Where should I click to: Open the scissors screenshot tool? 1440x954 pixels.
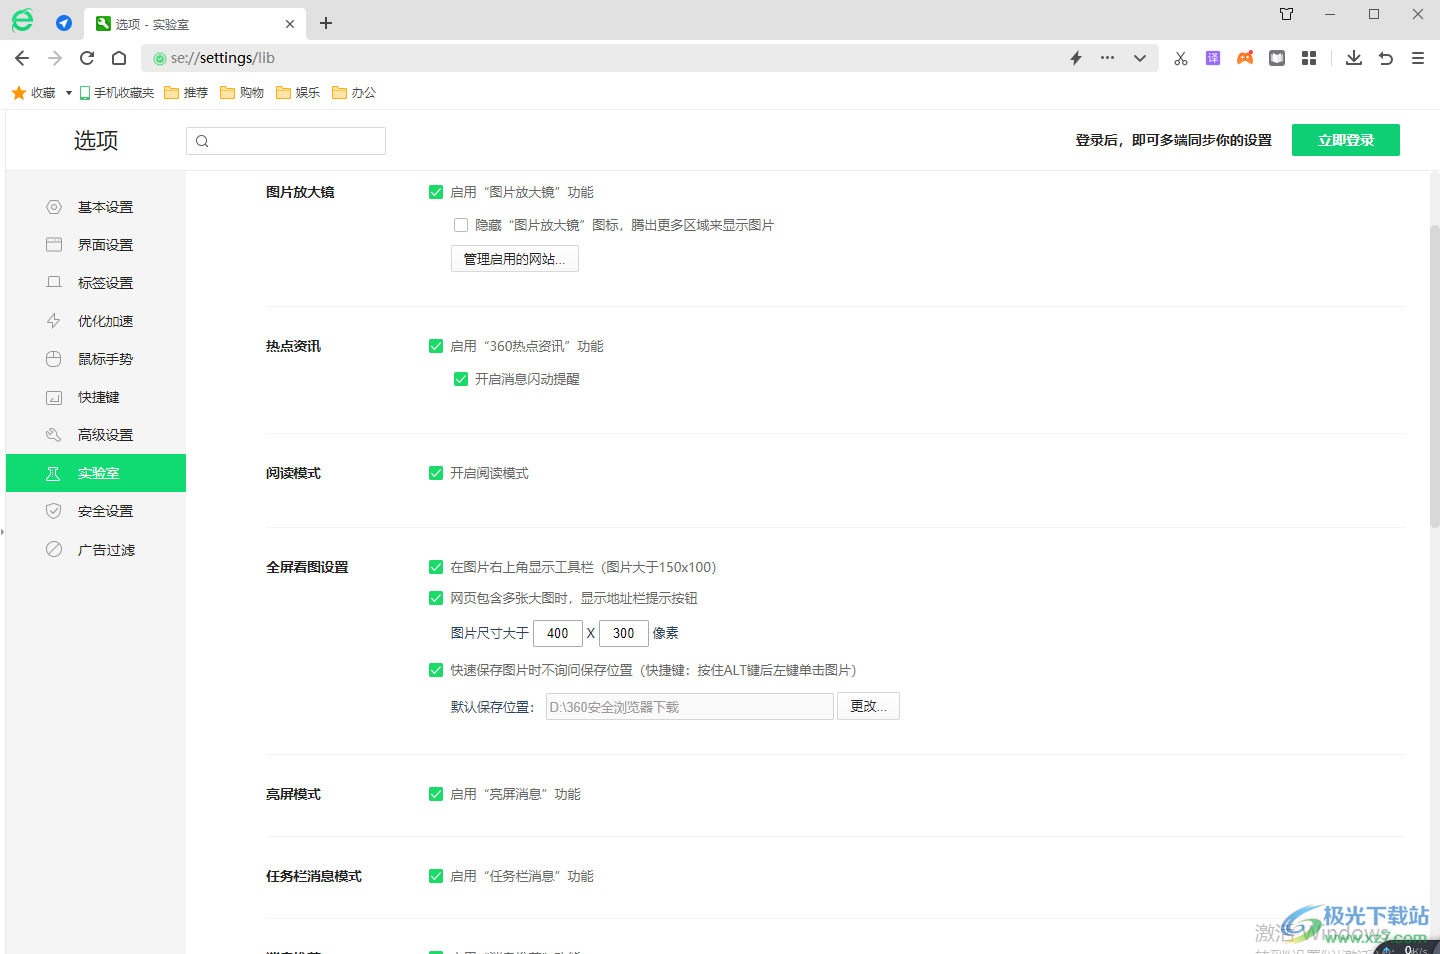tap(1181, 58)
